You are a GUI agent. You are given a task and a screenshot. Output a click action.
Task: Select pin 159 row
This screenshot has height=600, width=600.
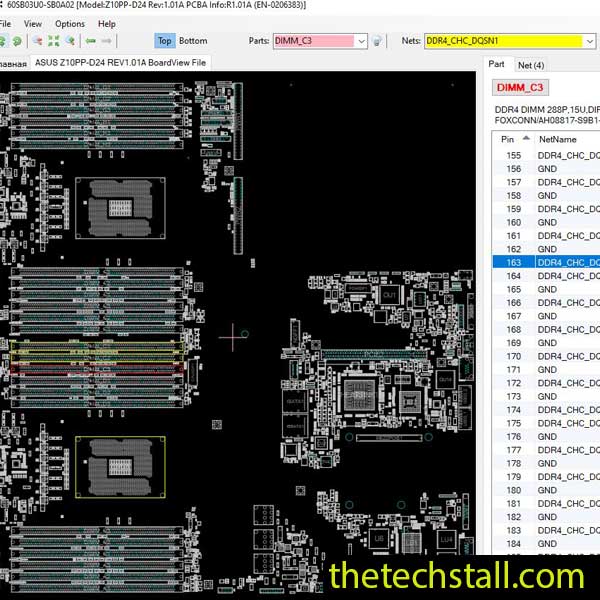click(546, 209)
